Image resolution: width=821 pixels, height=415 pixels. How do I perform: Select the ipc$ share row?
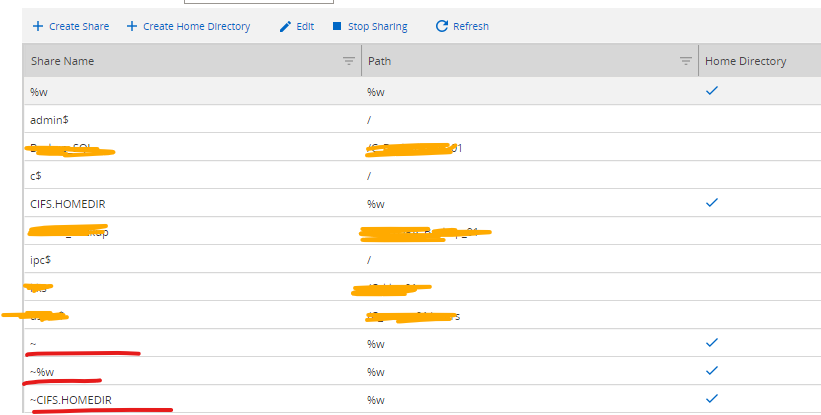[44, 259]
